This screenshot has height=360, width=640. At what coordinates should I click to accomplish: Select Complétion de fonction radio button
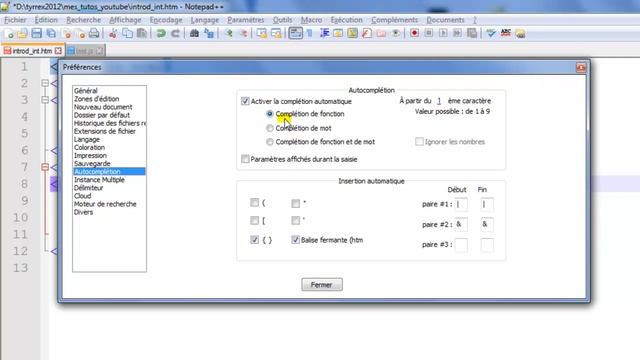[x=270, y=114]
